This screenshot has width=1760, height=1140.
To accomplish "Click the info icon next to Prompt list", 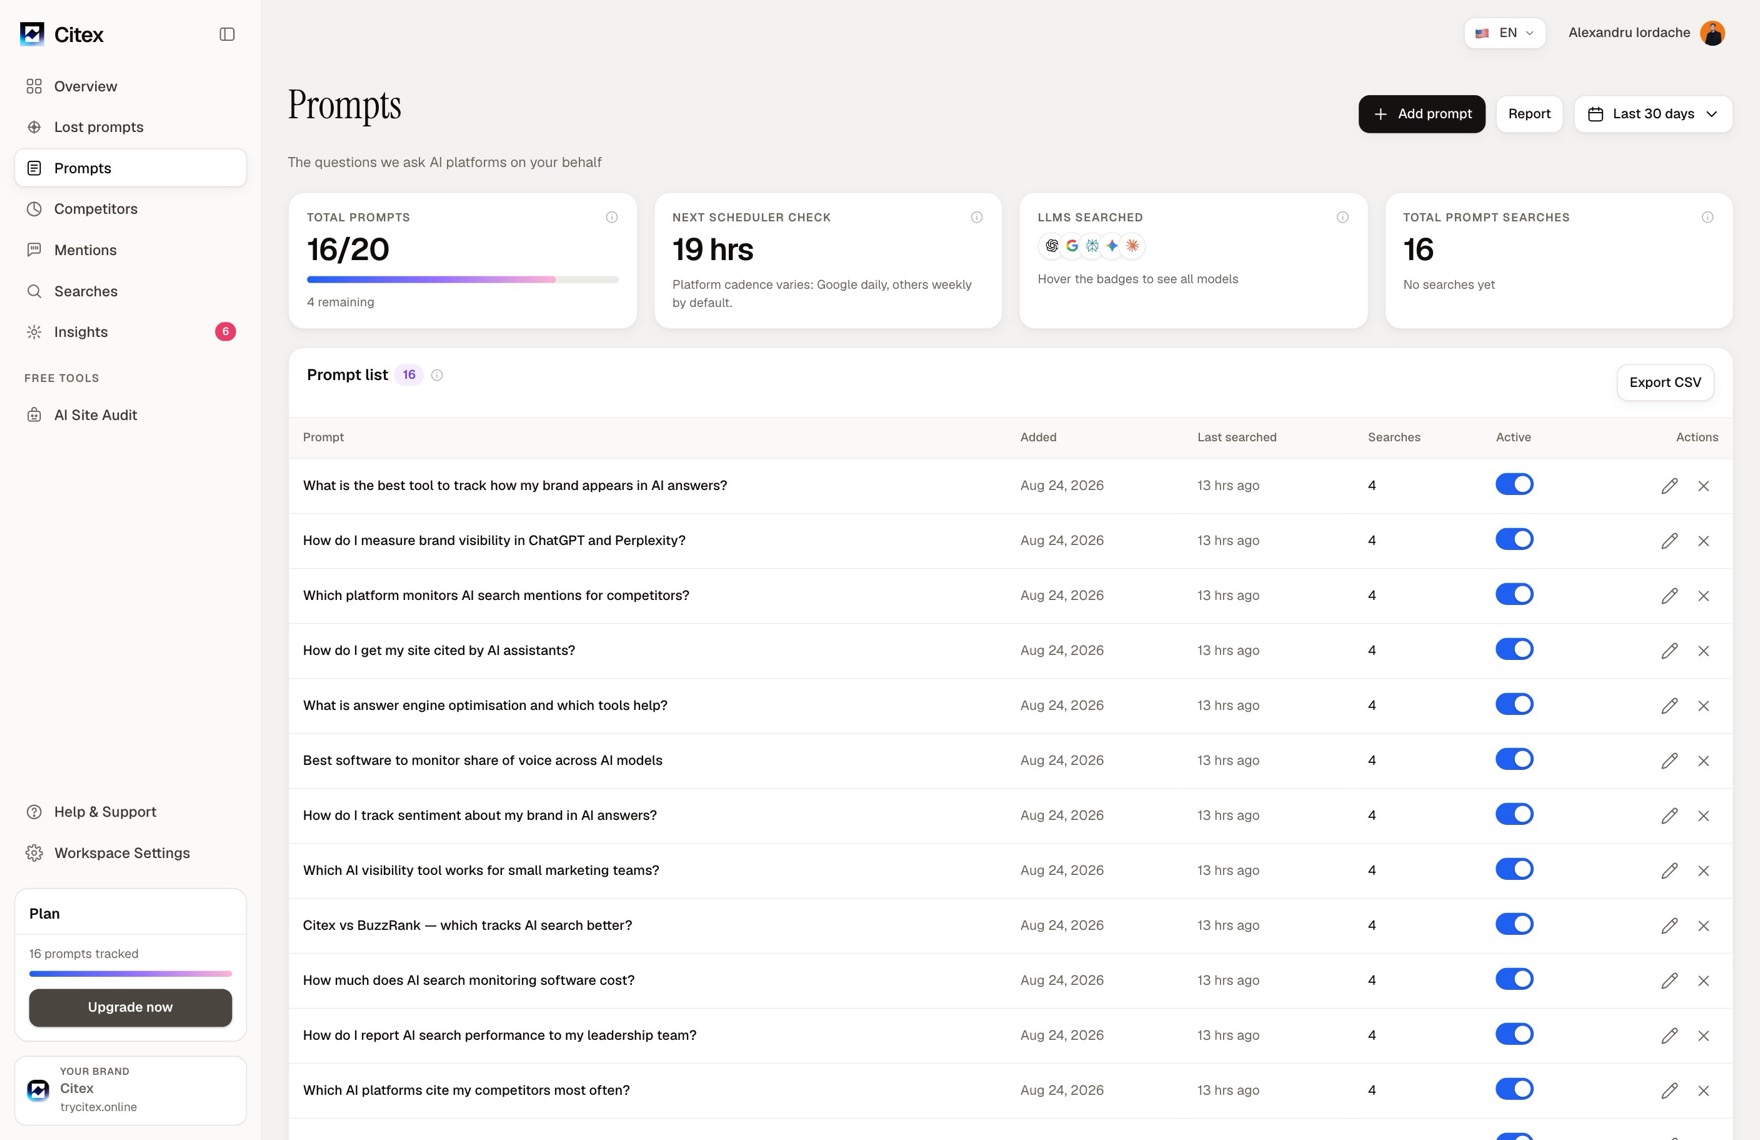I will coord(437,375).
